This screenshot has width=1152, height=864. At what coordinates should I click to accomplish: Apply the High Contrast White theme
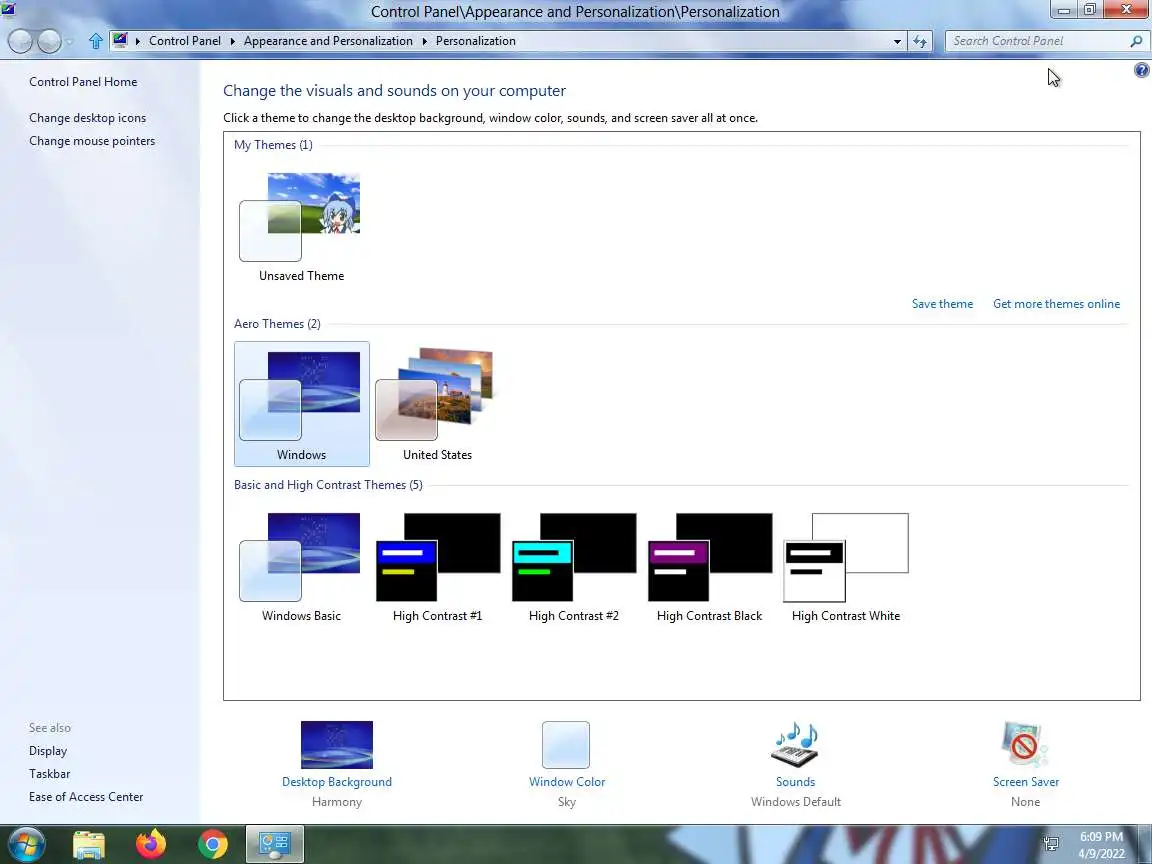pyautogui.click(x=846, y=566)
